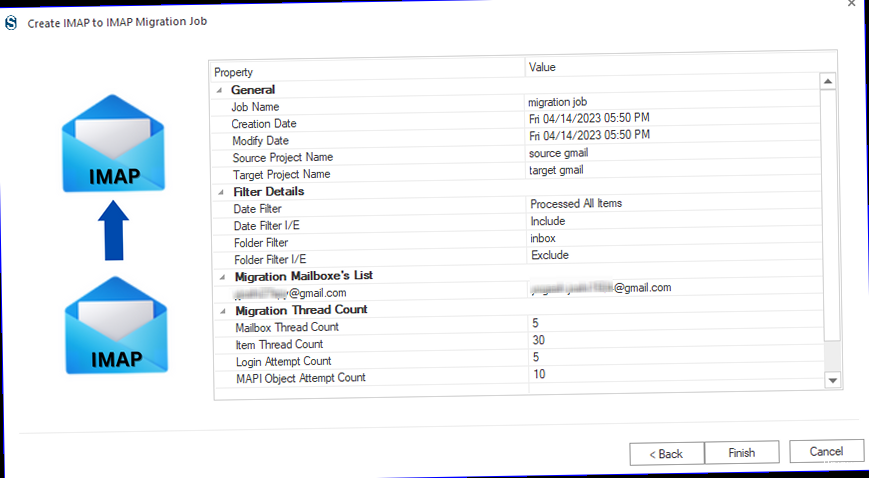Click the Value column header

point(670,68)
